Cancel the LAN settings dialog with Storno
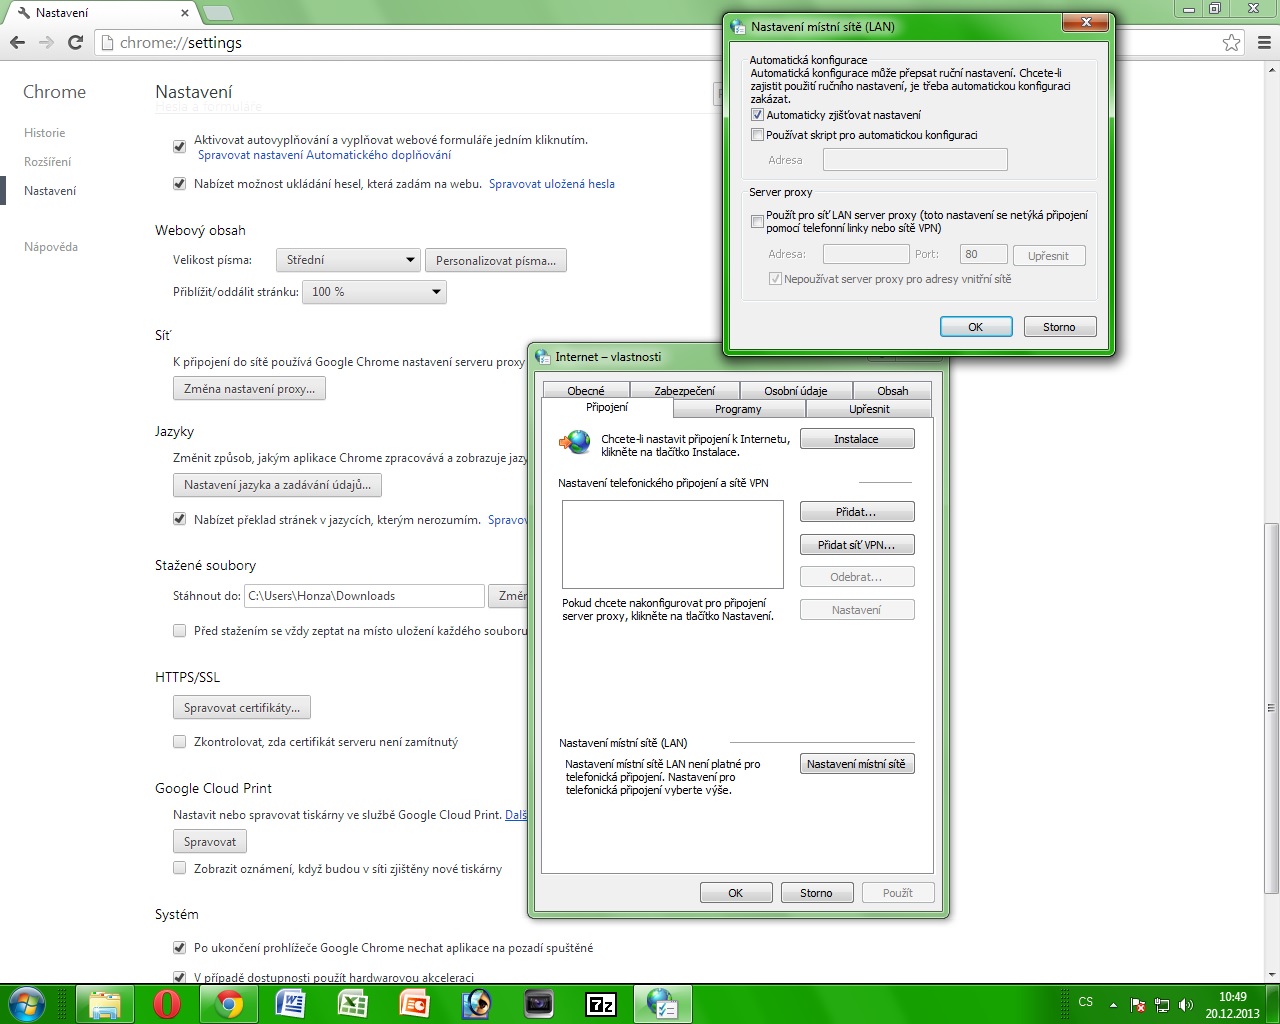Viewport: 1280px width, 1024px height. (1060, 327)
